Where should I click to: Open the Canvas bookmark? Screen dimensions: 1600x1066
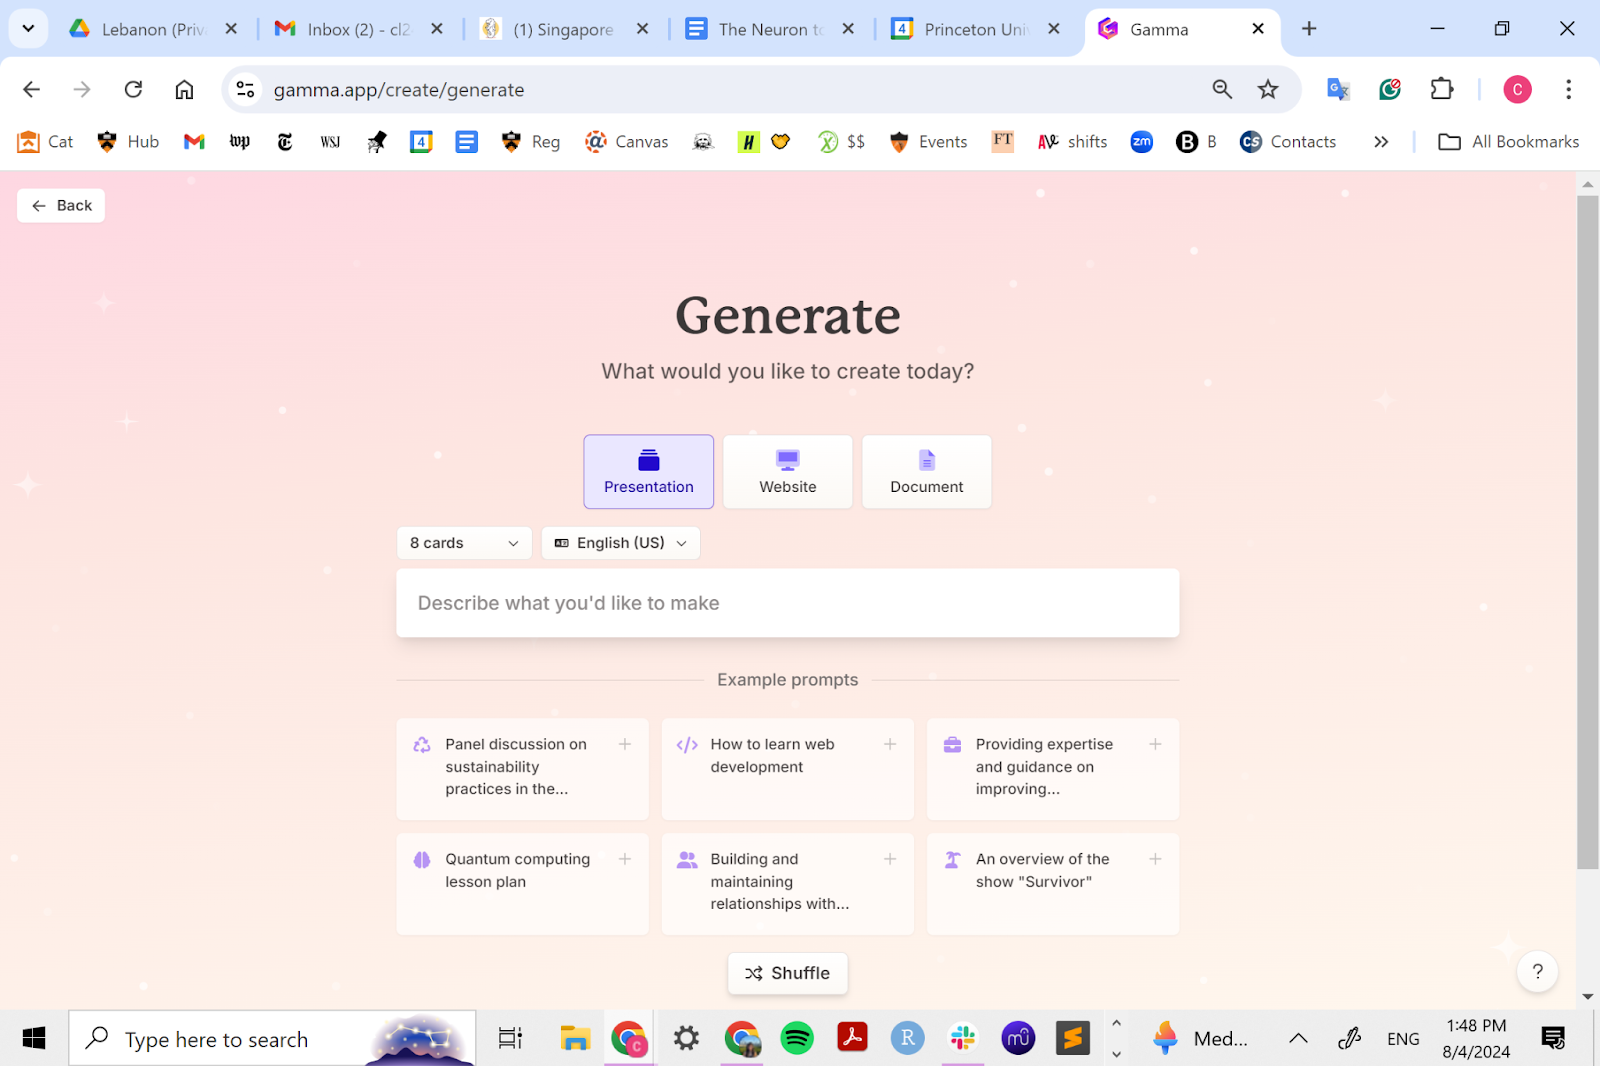pos(627,142)
